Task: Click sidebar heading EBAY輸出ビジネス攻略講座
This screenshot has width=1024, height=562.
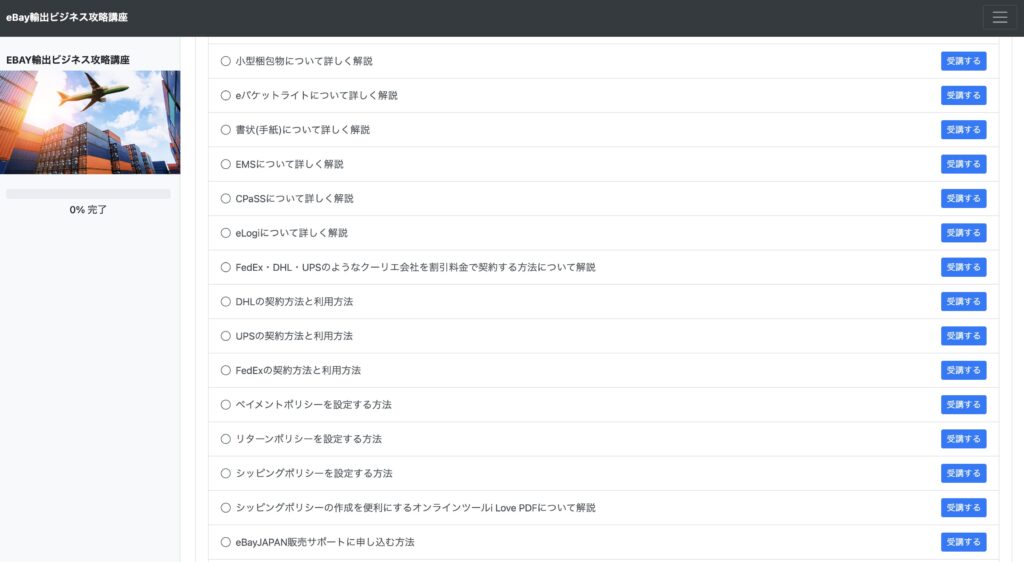Action: tap(68, 60)
